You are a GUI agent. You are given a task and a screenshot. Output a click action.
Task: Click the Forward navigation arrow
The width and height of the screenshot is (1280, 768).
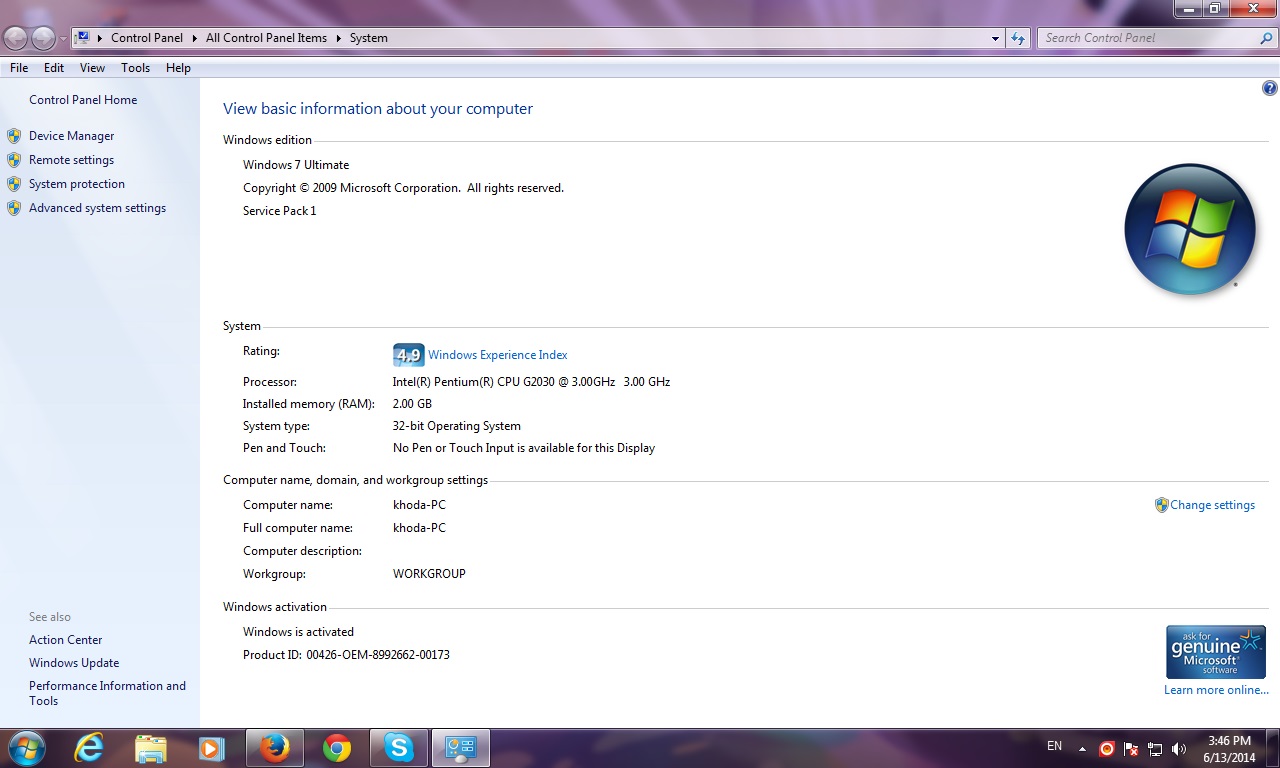click(x=43, y=38)
